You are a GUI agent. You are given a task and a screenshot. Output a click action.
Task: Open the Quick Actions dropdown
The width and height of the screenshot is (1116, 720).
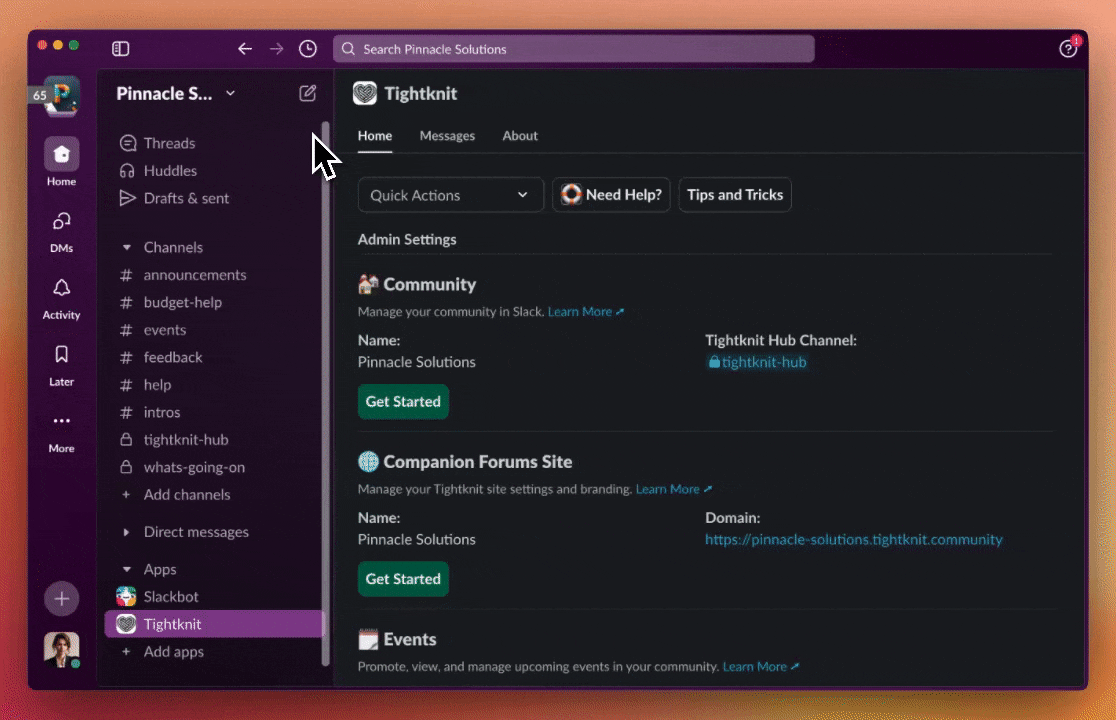(451, 195)
